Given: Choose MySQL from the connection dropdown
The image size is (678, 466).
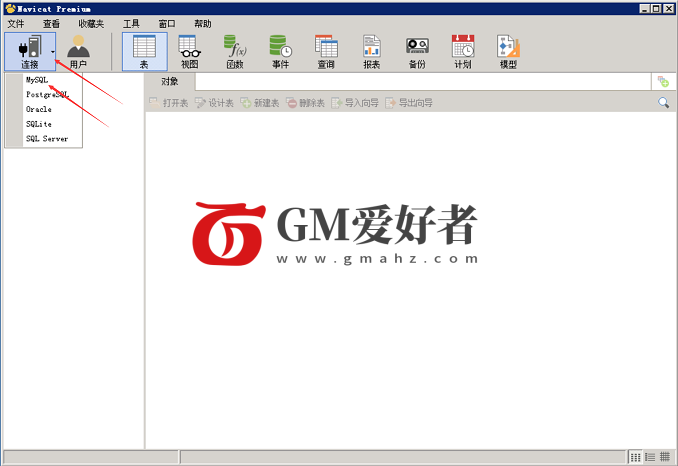Looking at the screenshot, I should [x=37, y=80].
